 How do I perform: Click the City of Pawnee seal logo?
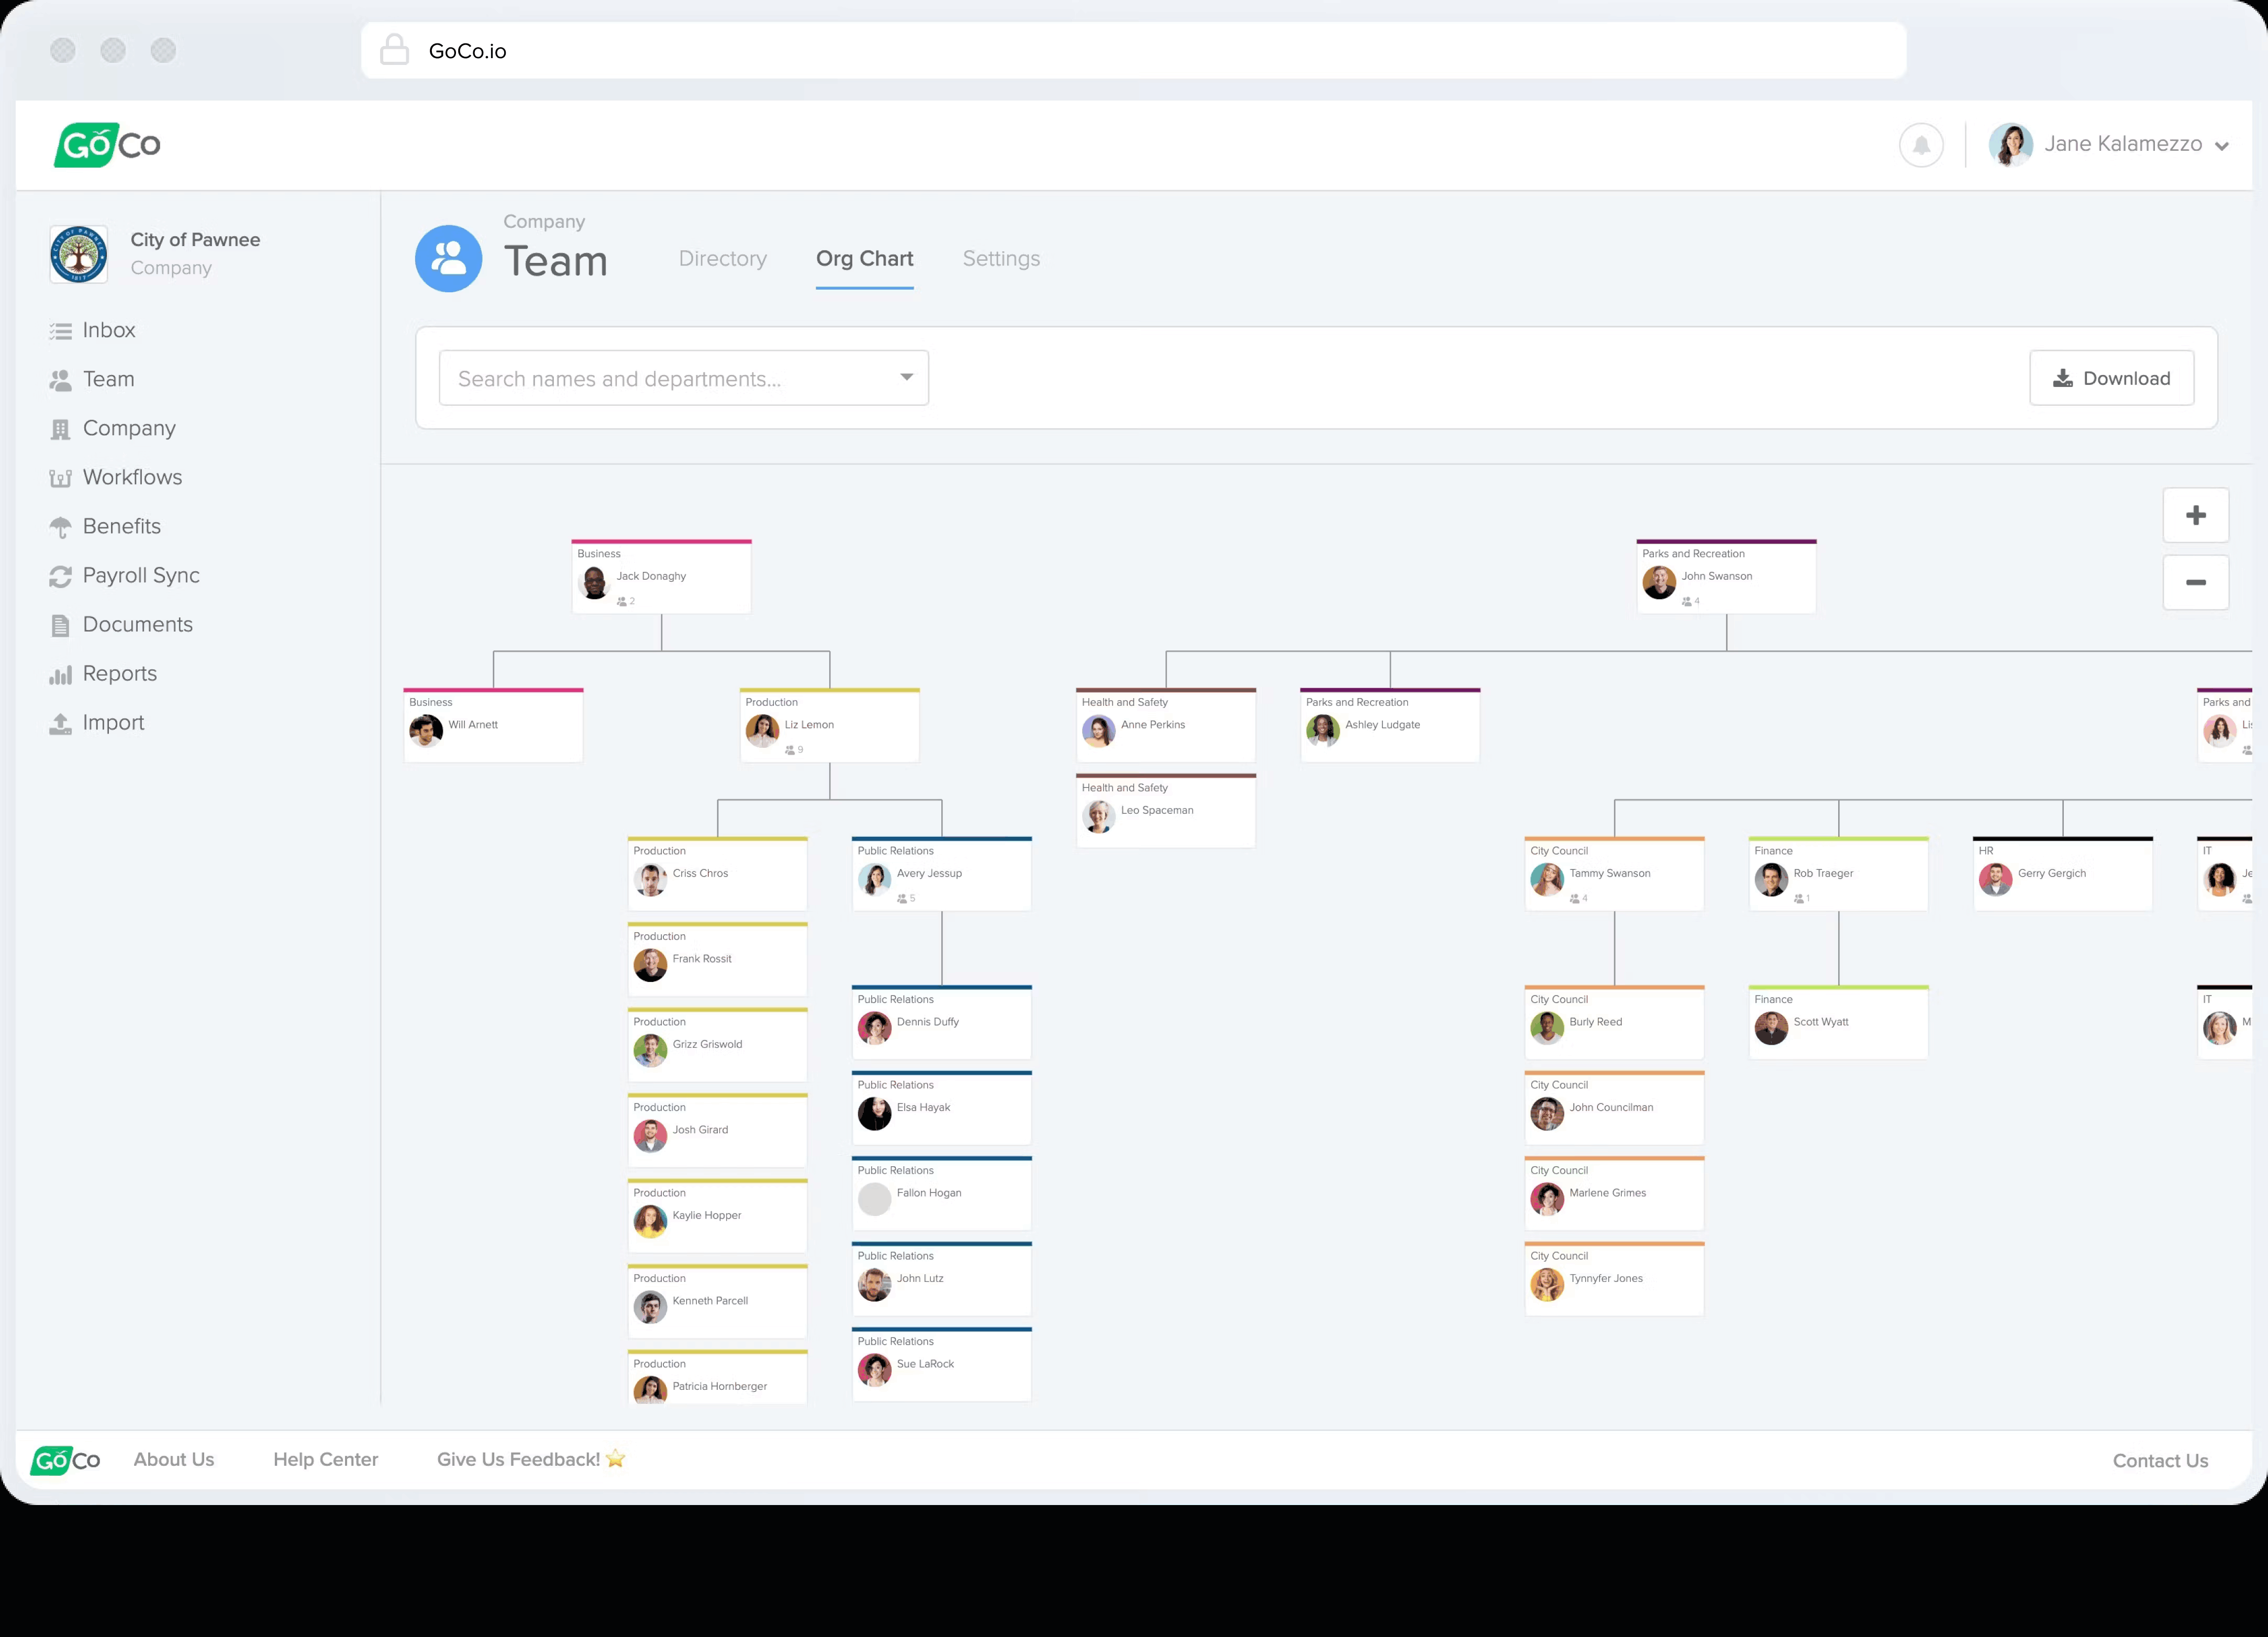click(79, 254)
